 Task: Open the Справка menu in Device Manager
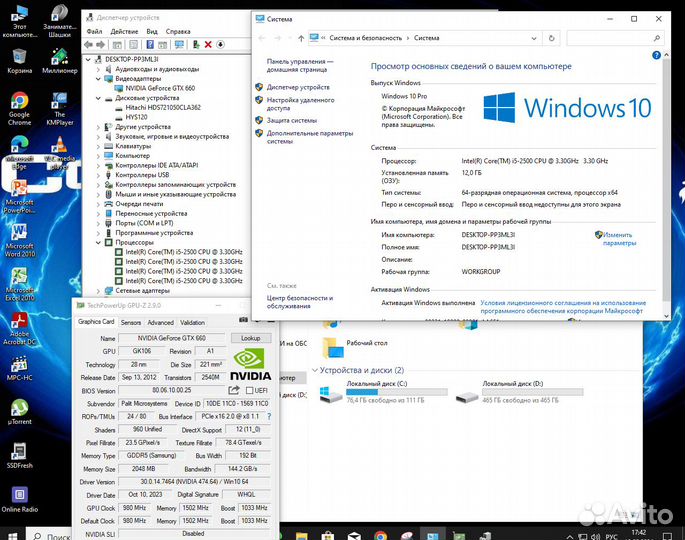(x=178, y=31)
